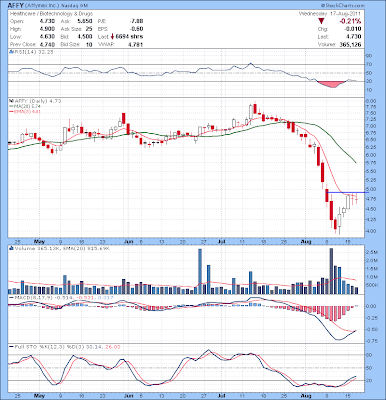Viewport: 386px width, 400px height.
Task: Click the EPS value -0.60
Action: pos(136,29)
